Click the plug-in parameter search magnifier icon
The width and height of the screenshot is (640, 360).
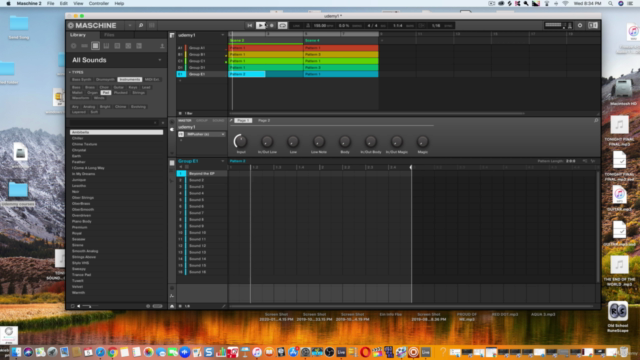596,120
